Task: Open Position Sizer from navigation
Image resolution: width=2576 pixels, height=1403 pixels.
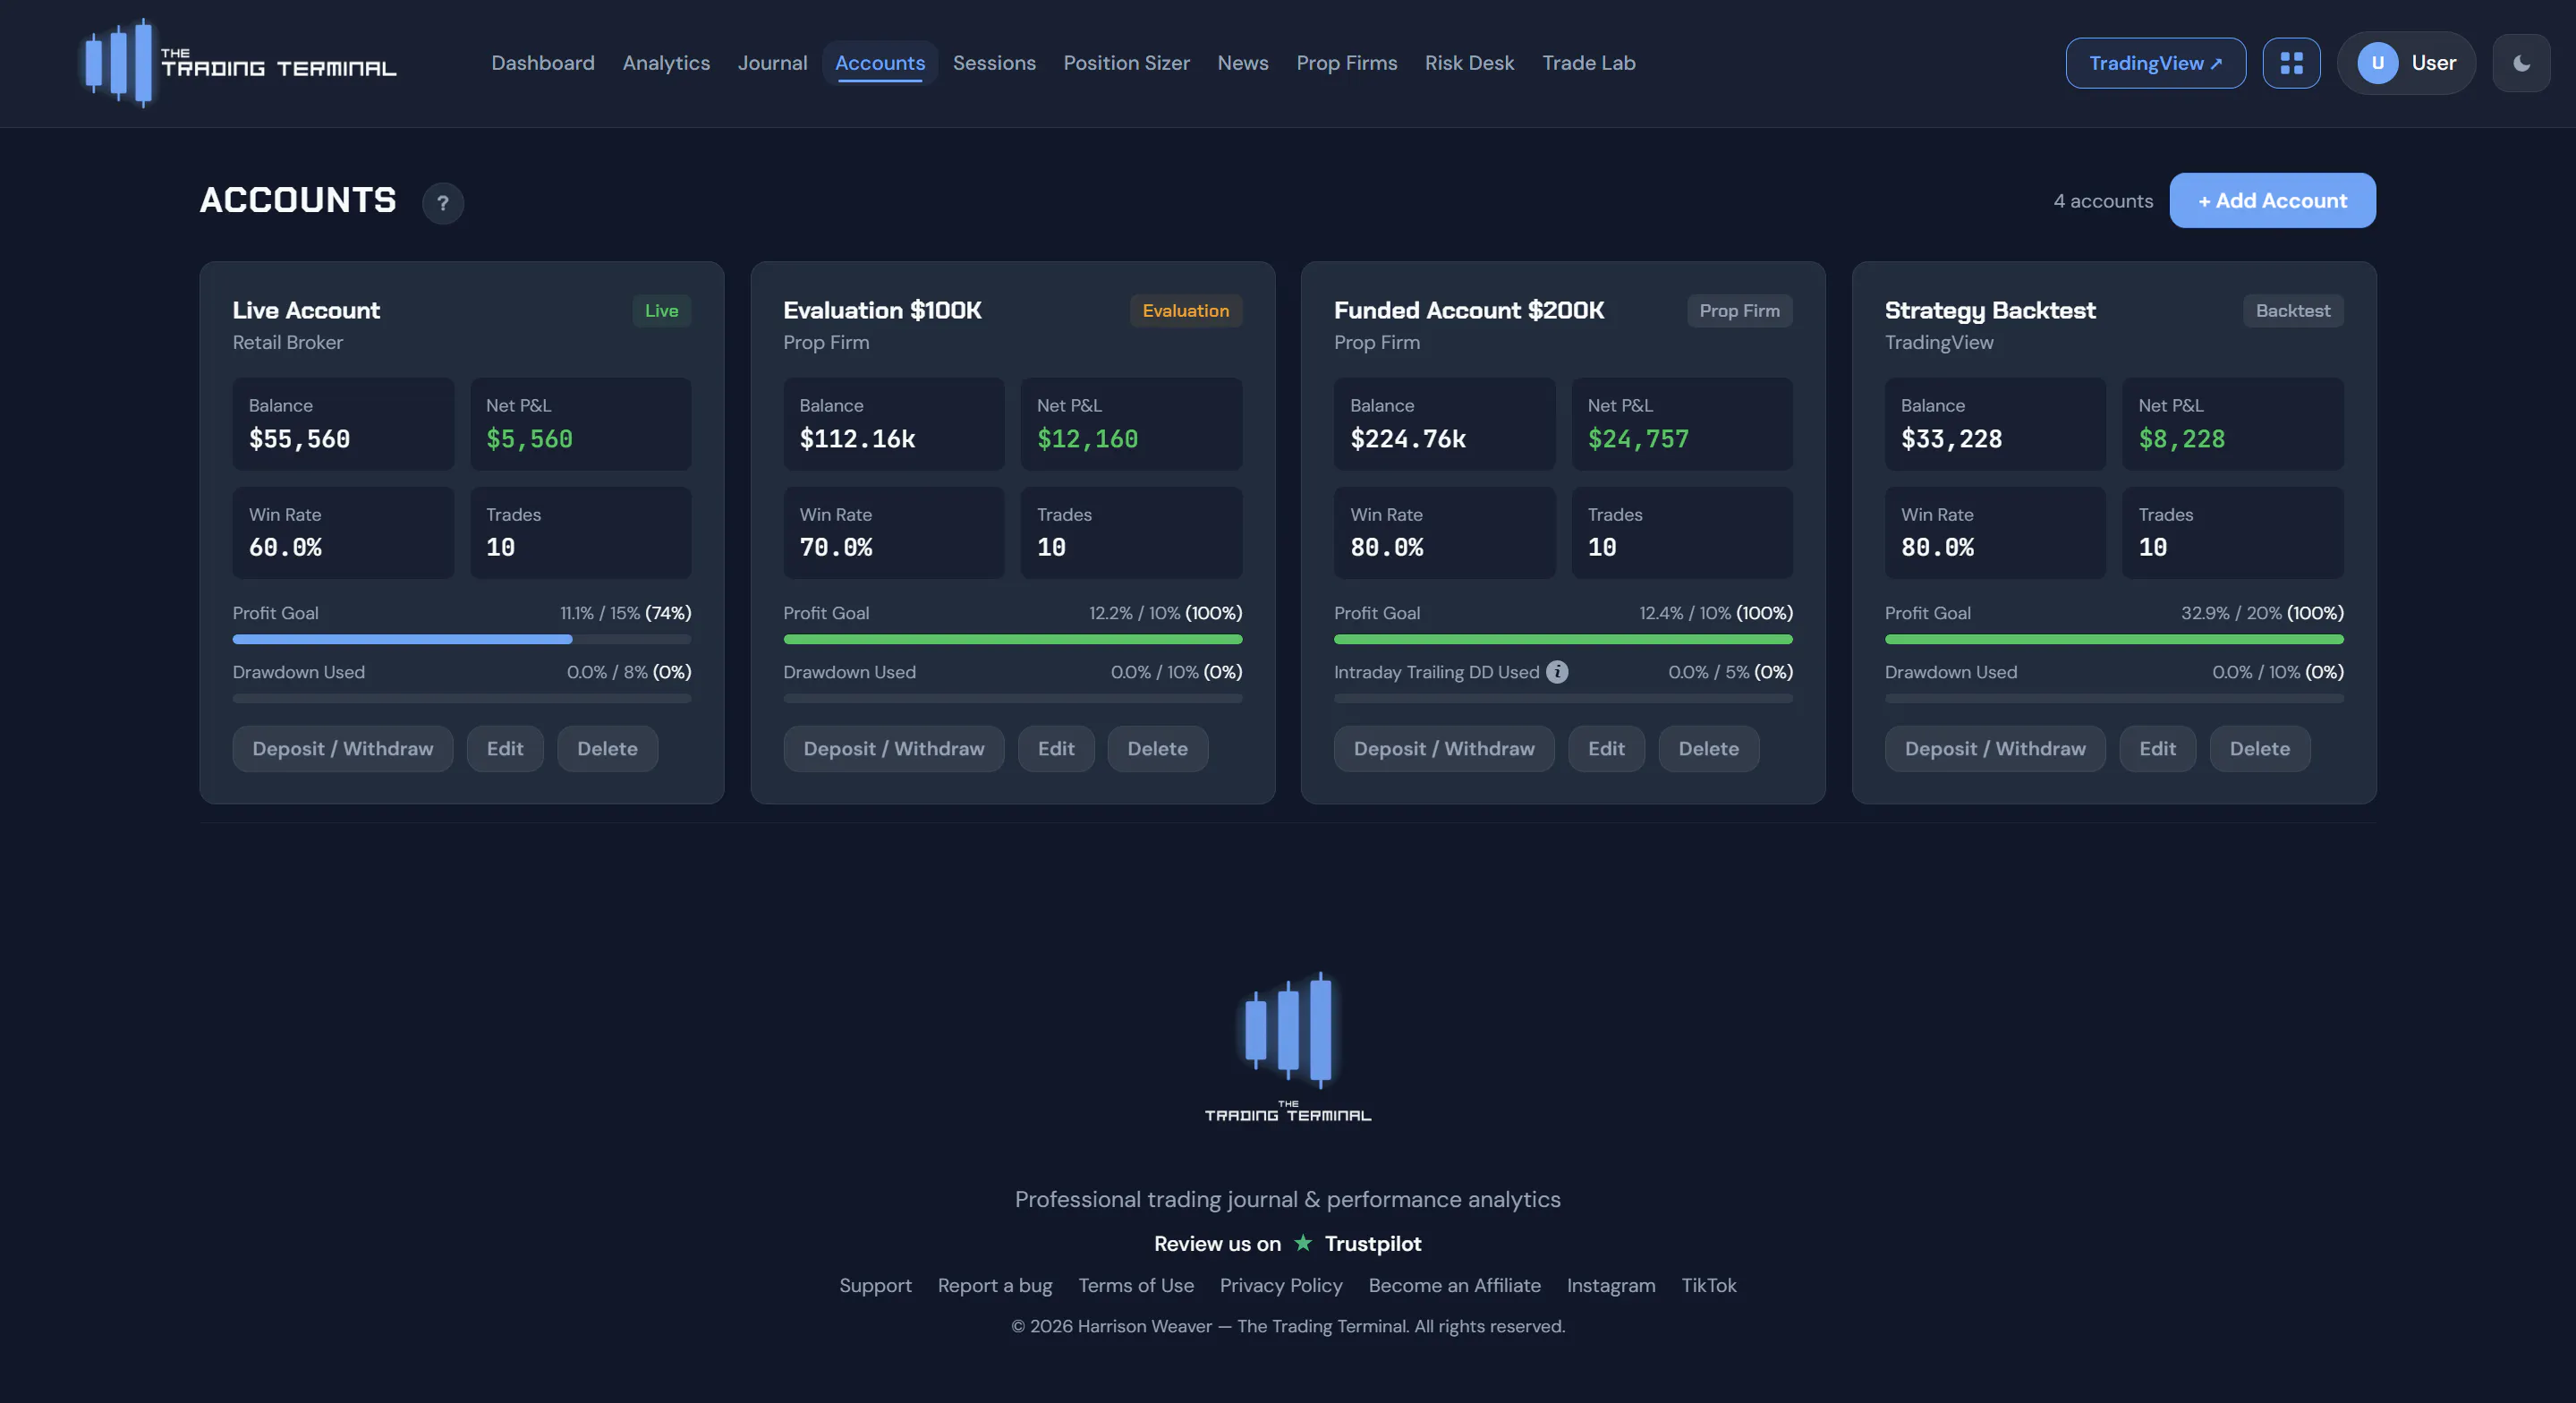Action: 1126,63
